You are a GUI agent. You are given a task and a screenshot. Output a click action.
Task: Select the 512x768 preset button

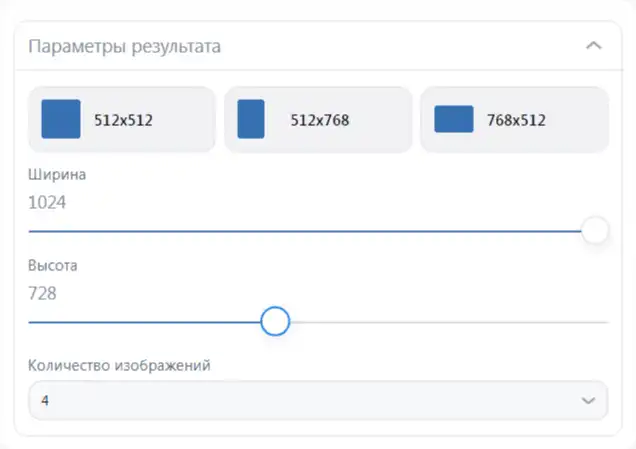tap(318, 119)
